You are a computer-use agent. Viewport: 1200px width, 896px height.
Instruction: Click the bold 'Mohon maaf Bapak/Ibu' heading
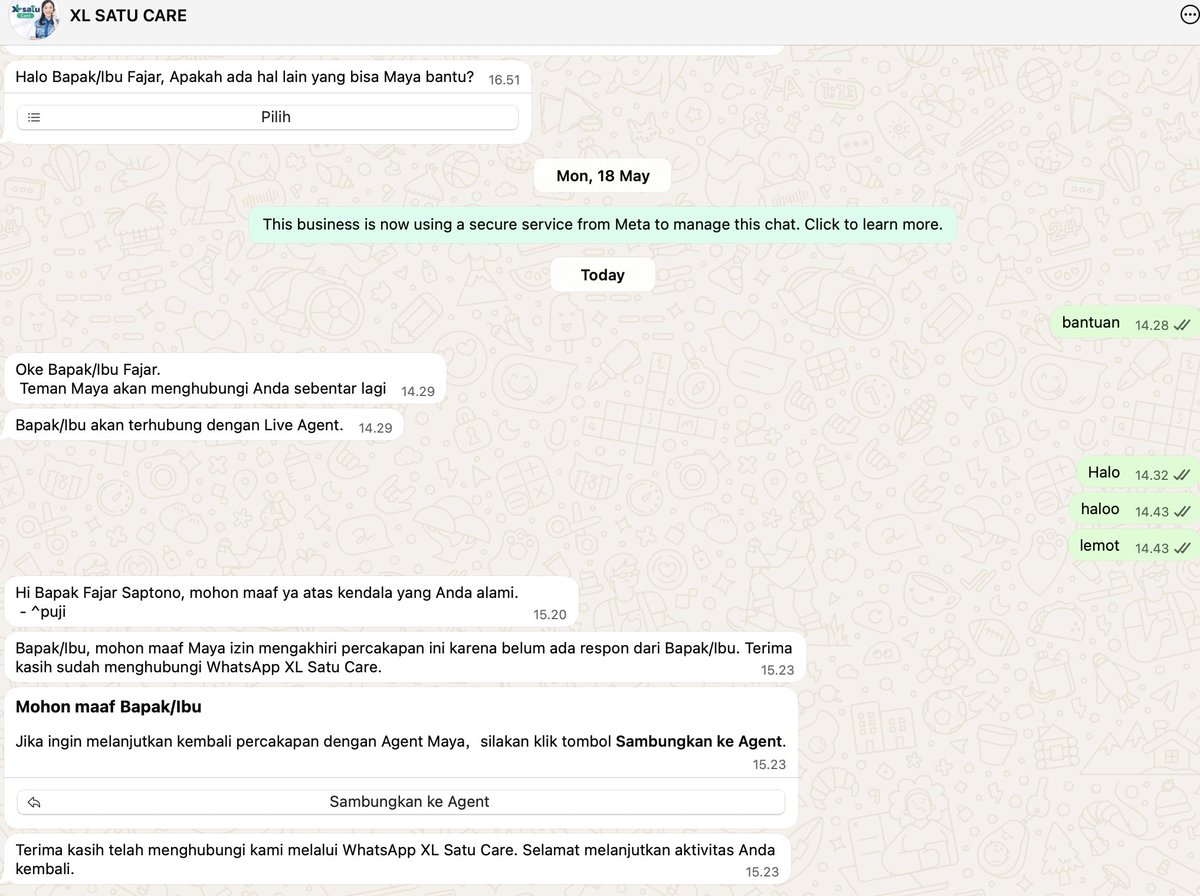click(x=109, y=707)
